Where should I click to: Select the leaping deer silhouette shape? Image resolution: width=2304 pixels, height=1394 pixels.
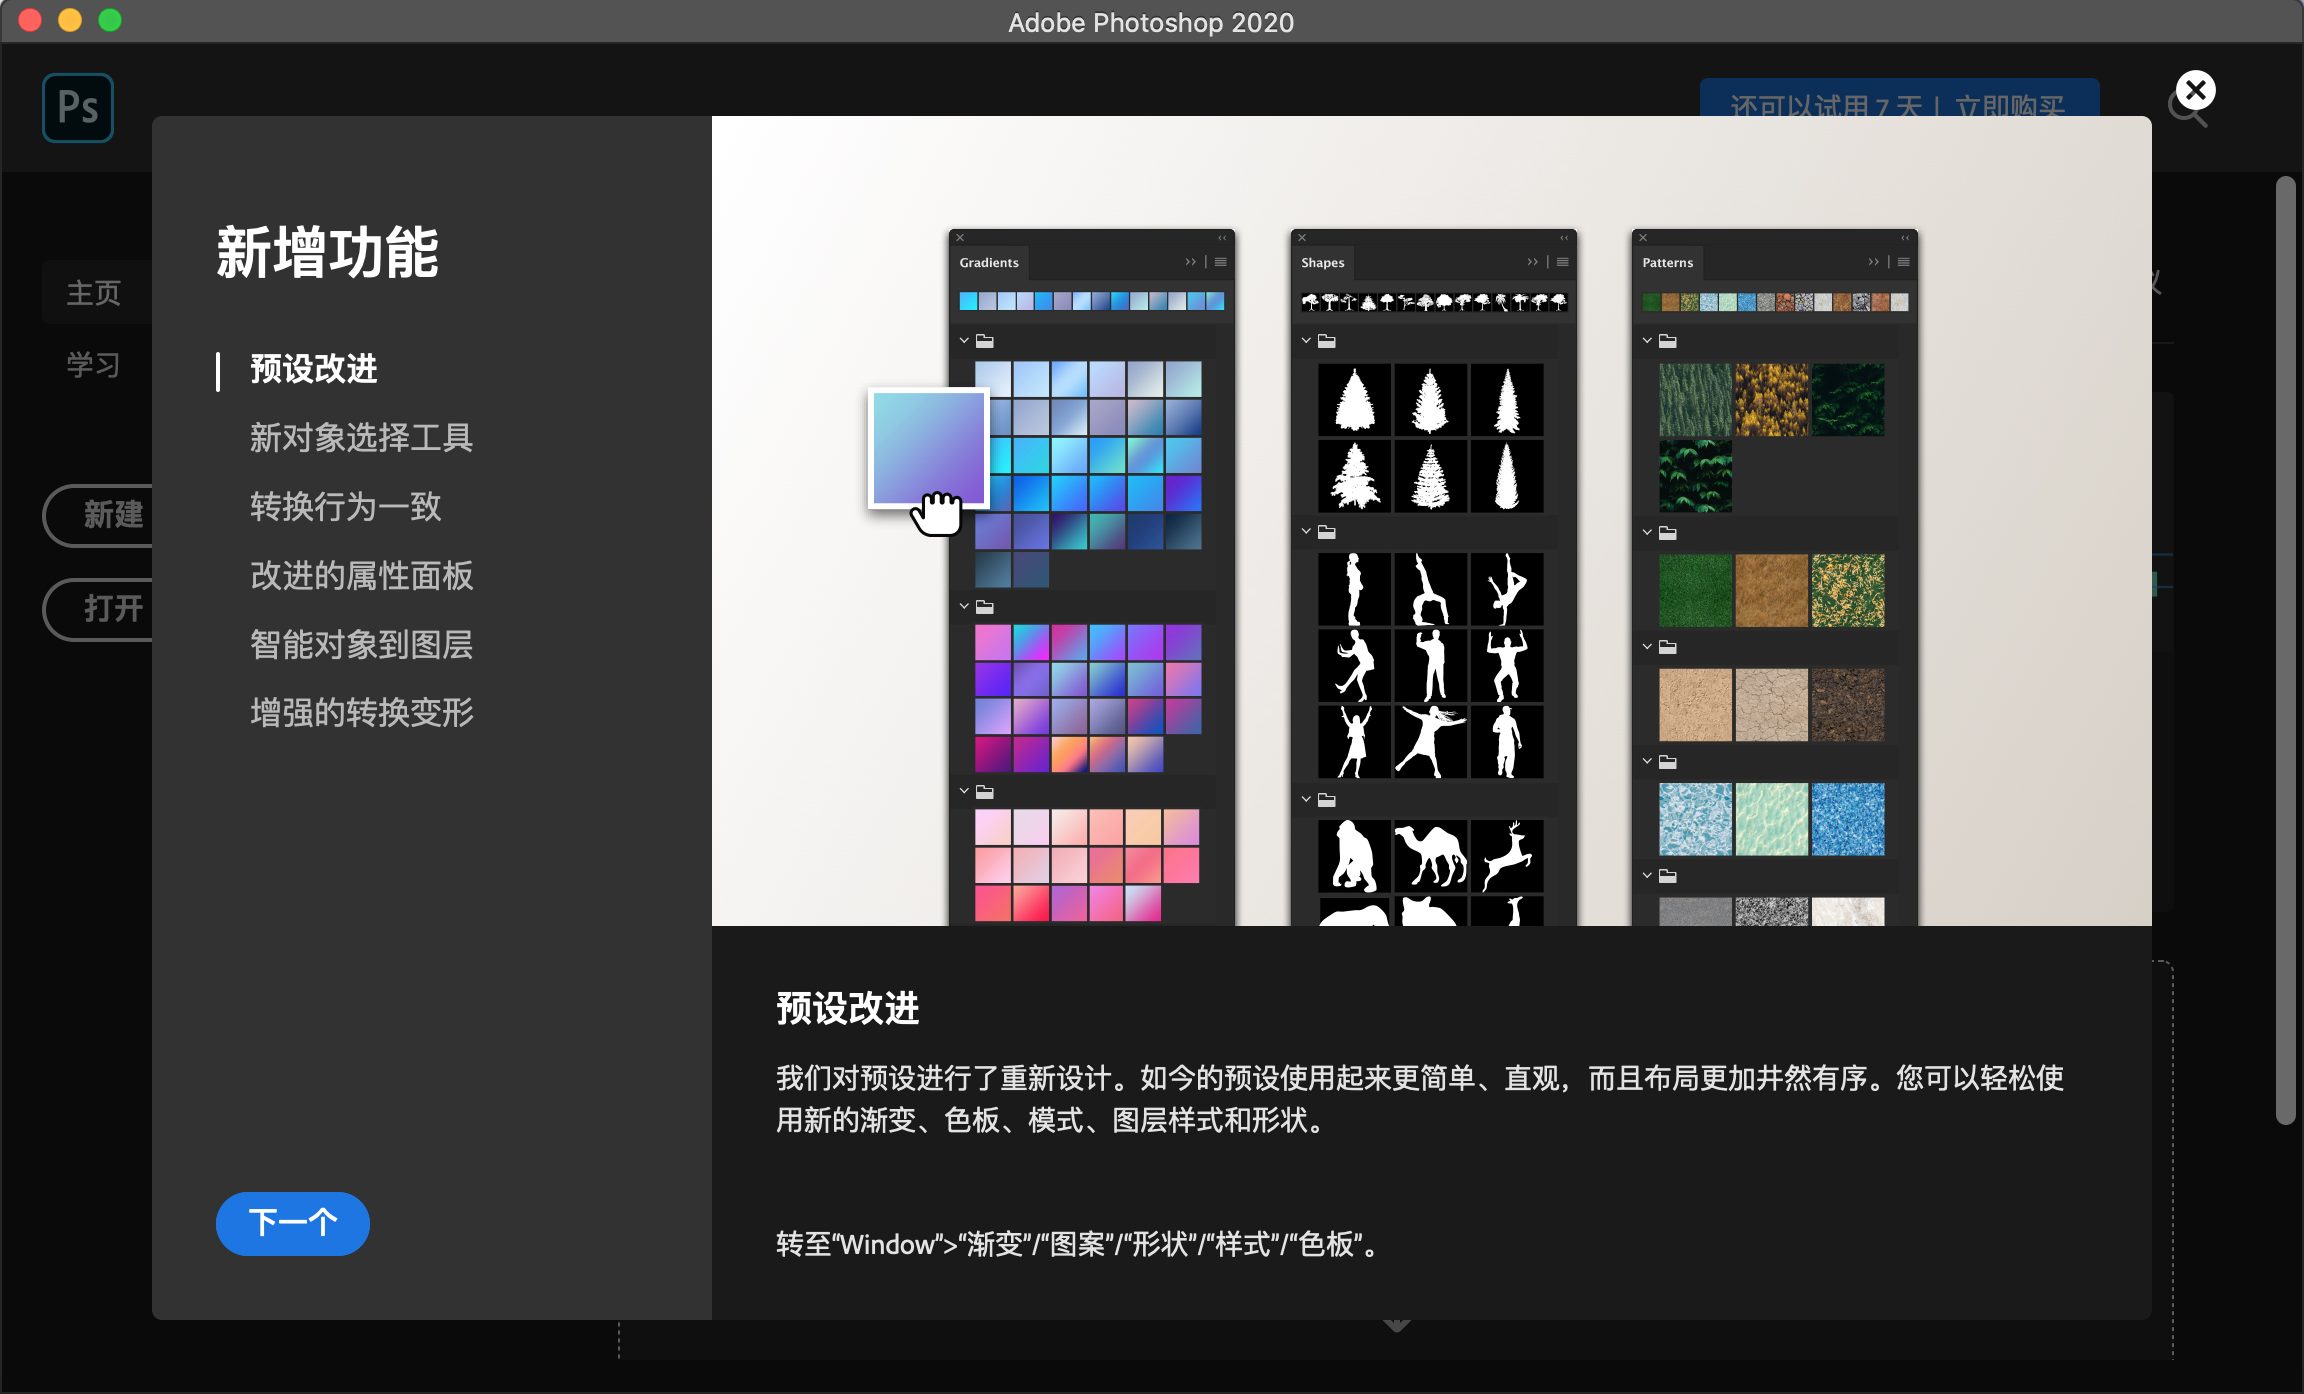point(1507,856)
